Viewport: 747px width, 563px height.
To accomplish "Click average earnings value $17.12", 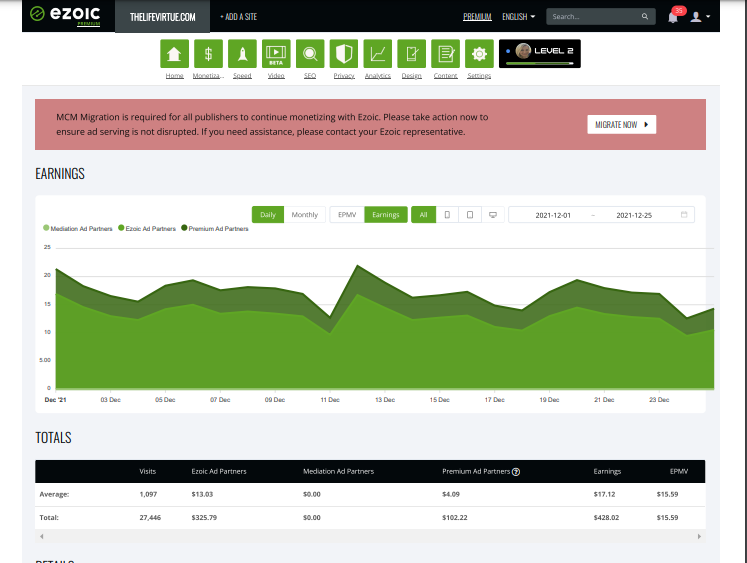I will tap(604, 494).
